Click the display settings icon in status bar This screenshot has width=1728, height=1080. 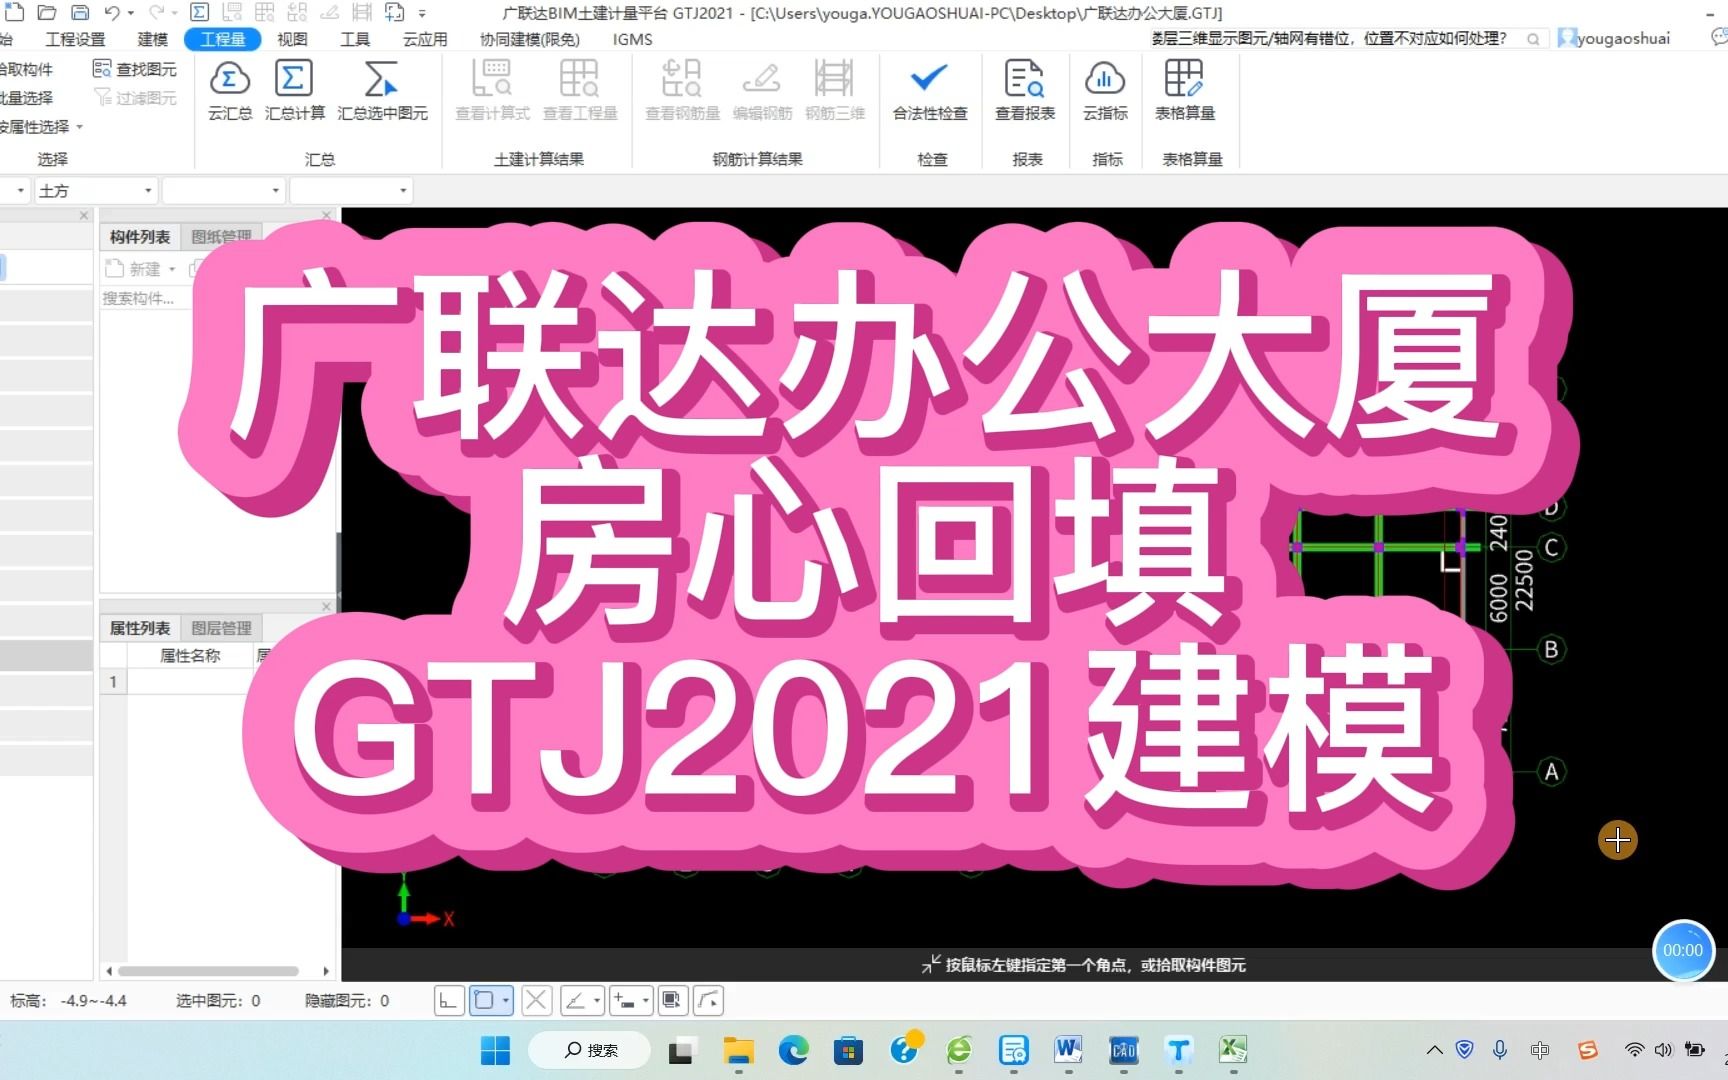[x=672, y=1000]
